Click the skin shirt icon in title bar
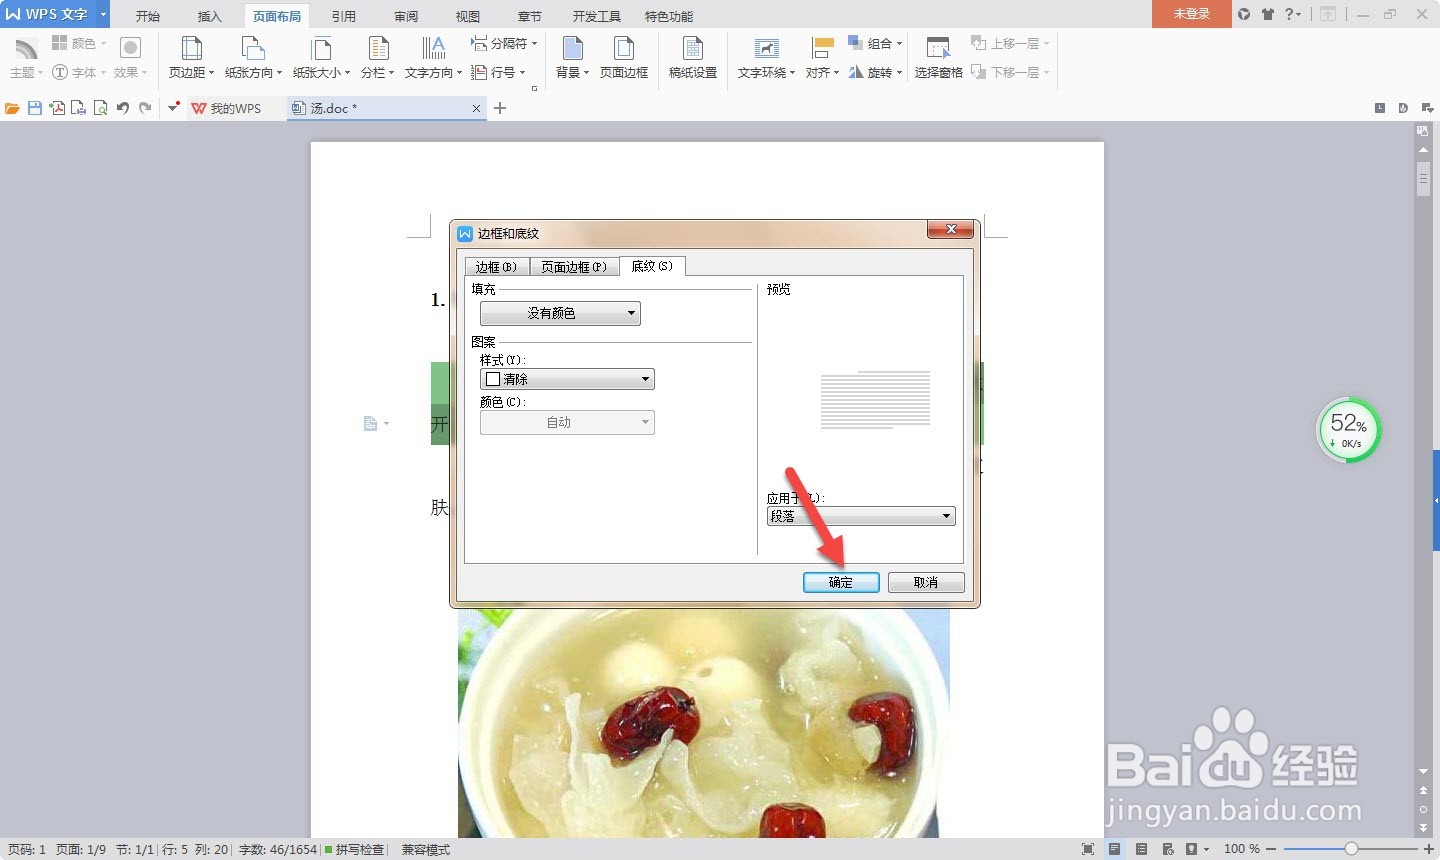 [1268, 14]
